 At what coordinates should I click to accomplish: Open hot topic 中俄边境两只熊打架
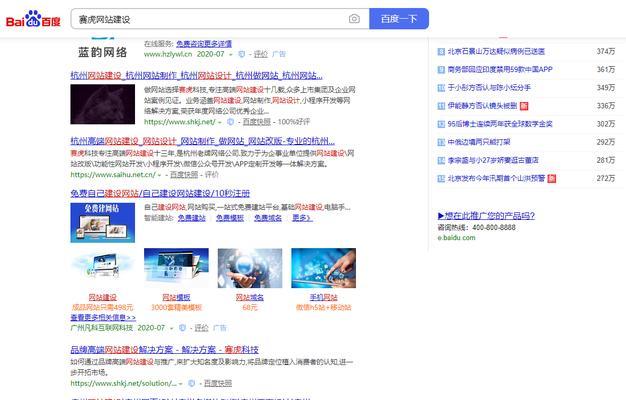click(x=479, y=142)
